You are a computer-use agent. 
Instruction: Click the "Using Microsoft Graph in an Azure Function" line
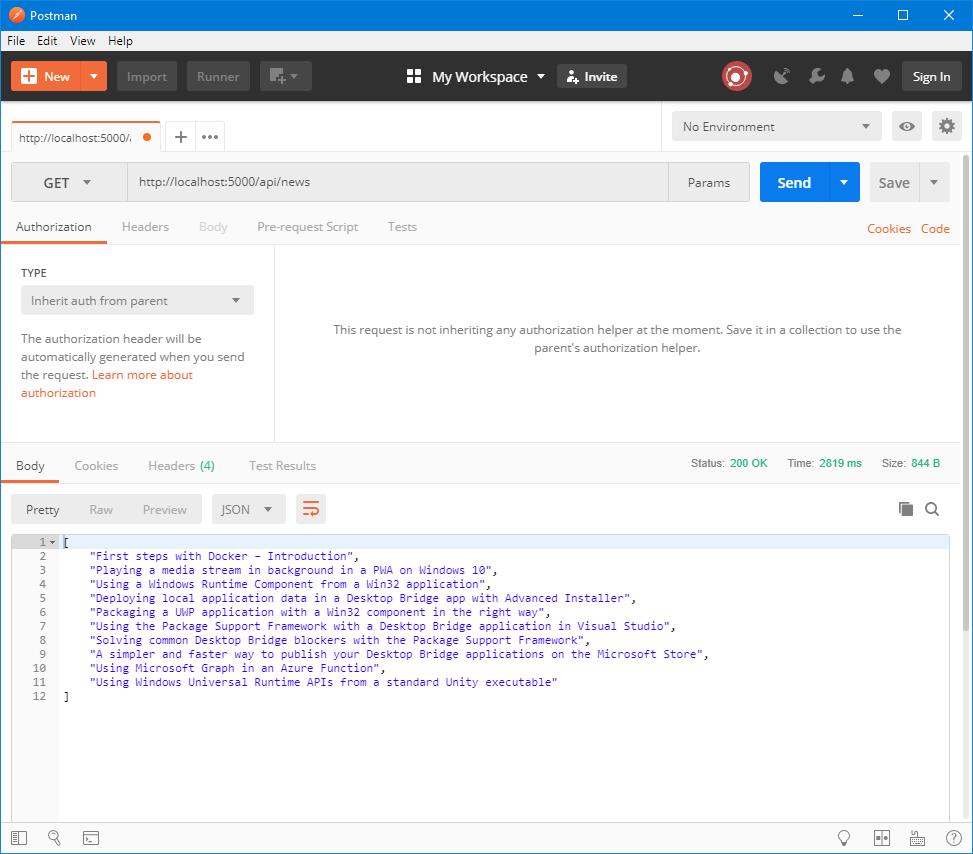coord(238,668)
